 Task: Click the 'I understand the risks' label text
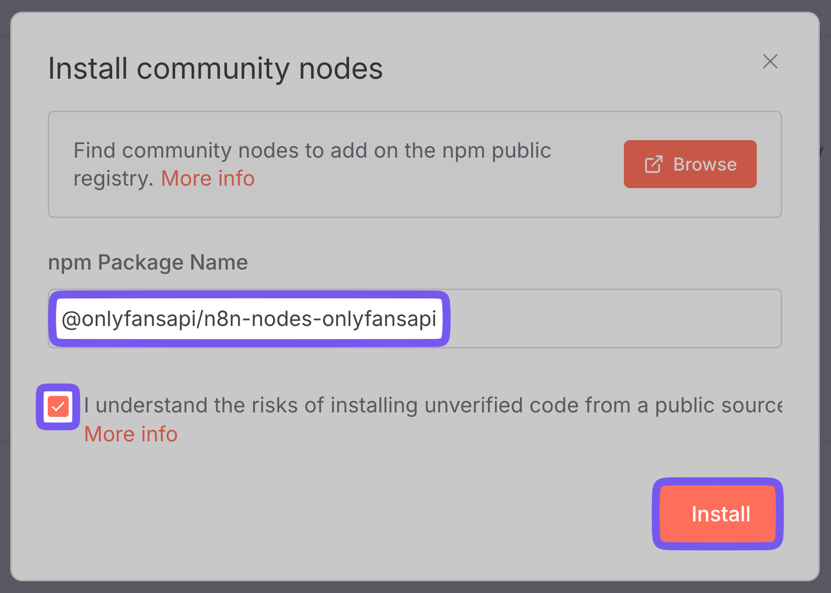pyautogui.click(x=300, y=406)
